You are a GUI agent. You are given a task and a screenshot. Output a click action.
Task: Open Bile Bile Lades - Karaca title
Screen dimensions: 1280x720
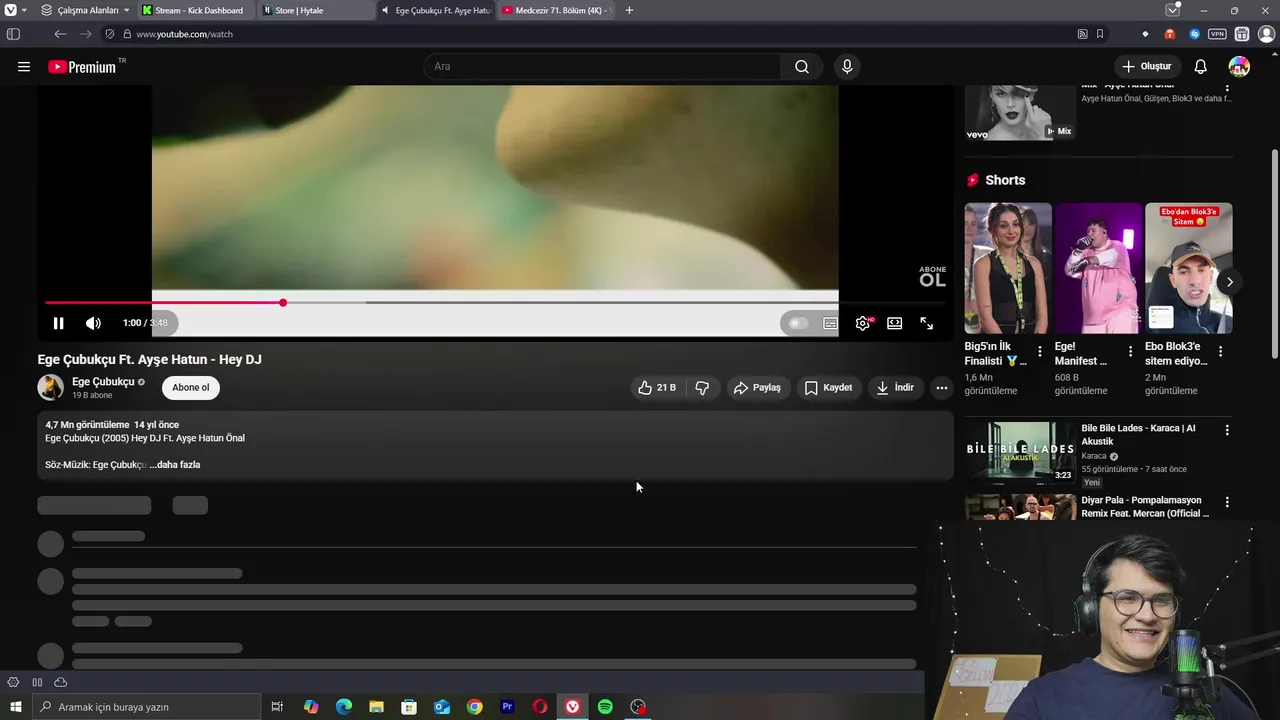pos(1138,434)
